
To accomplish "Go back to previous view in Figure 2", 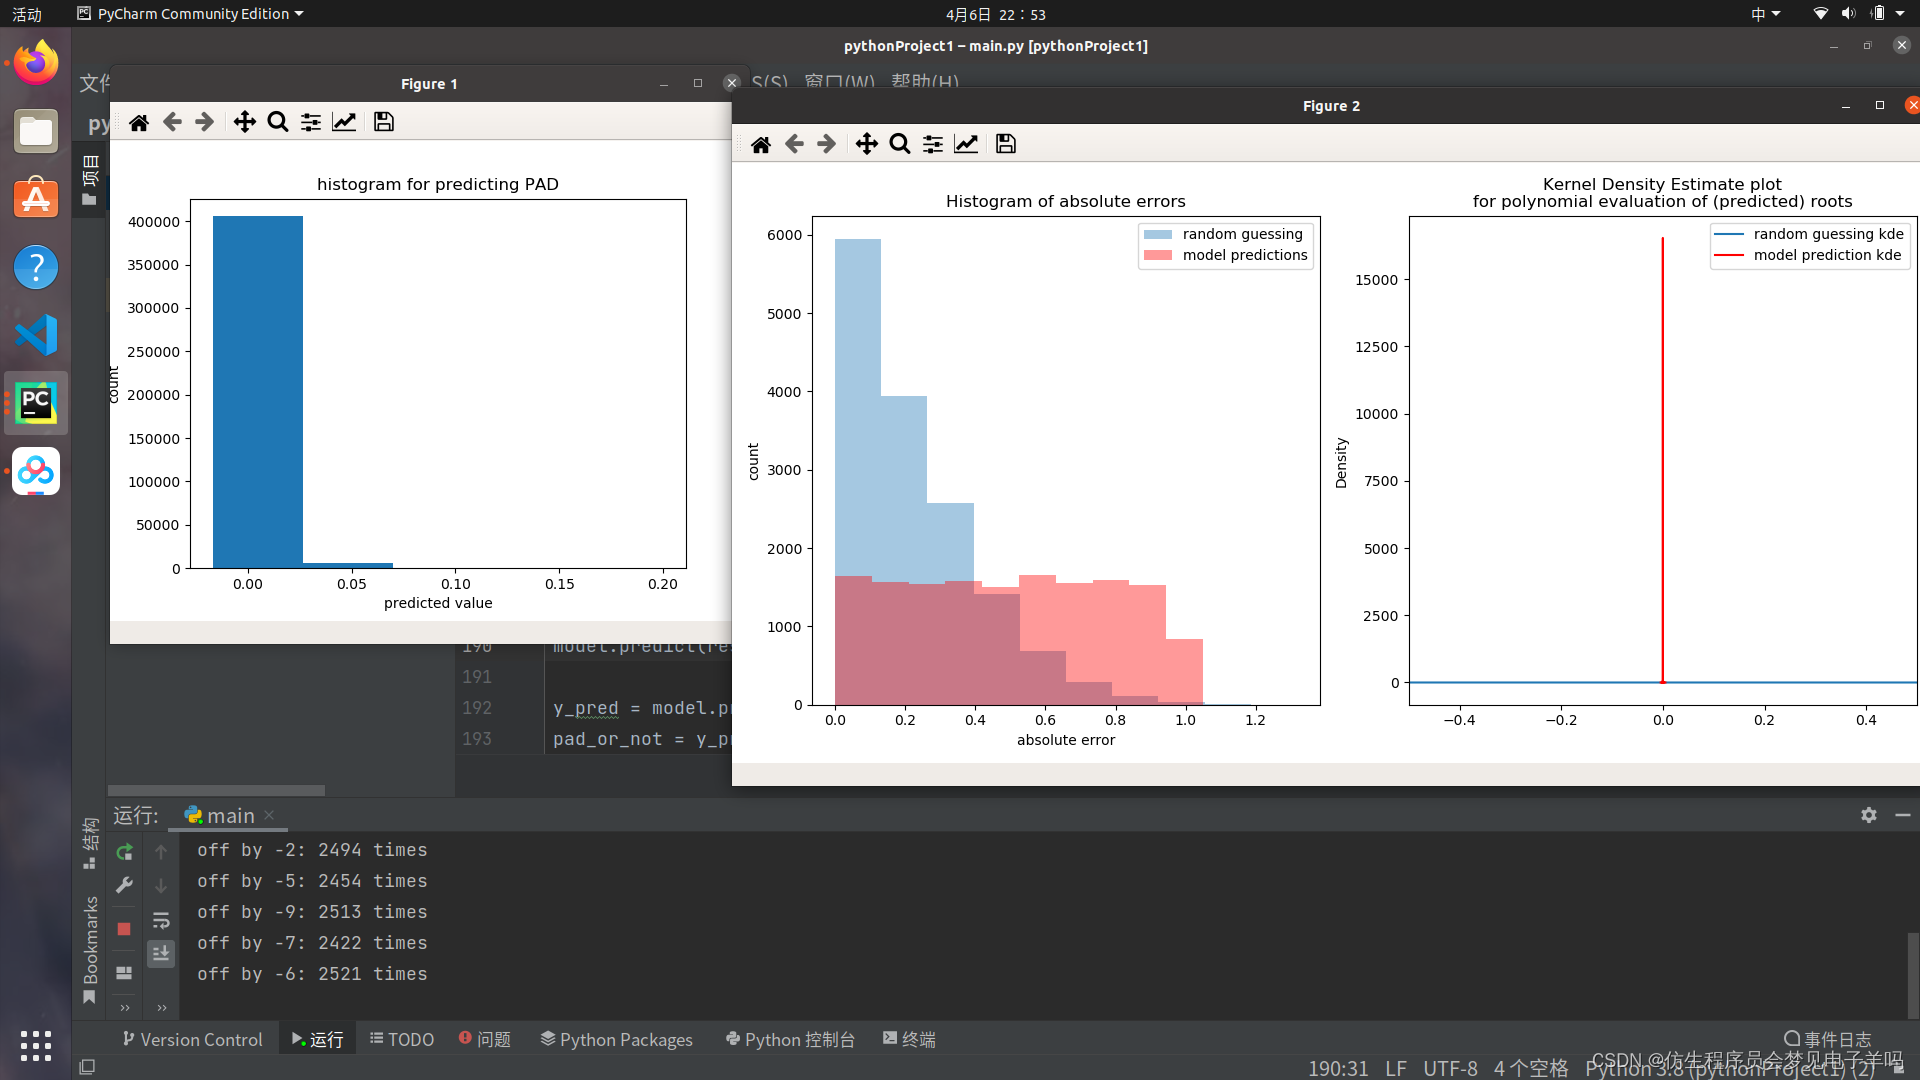I will click(x=794, y=144).
